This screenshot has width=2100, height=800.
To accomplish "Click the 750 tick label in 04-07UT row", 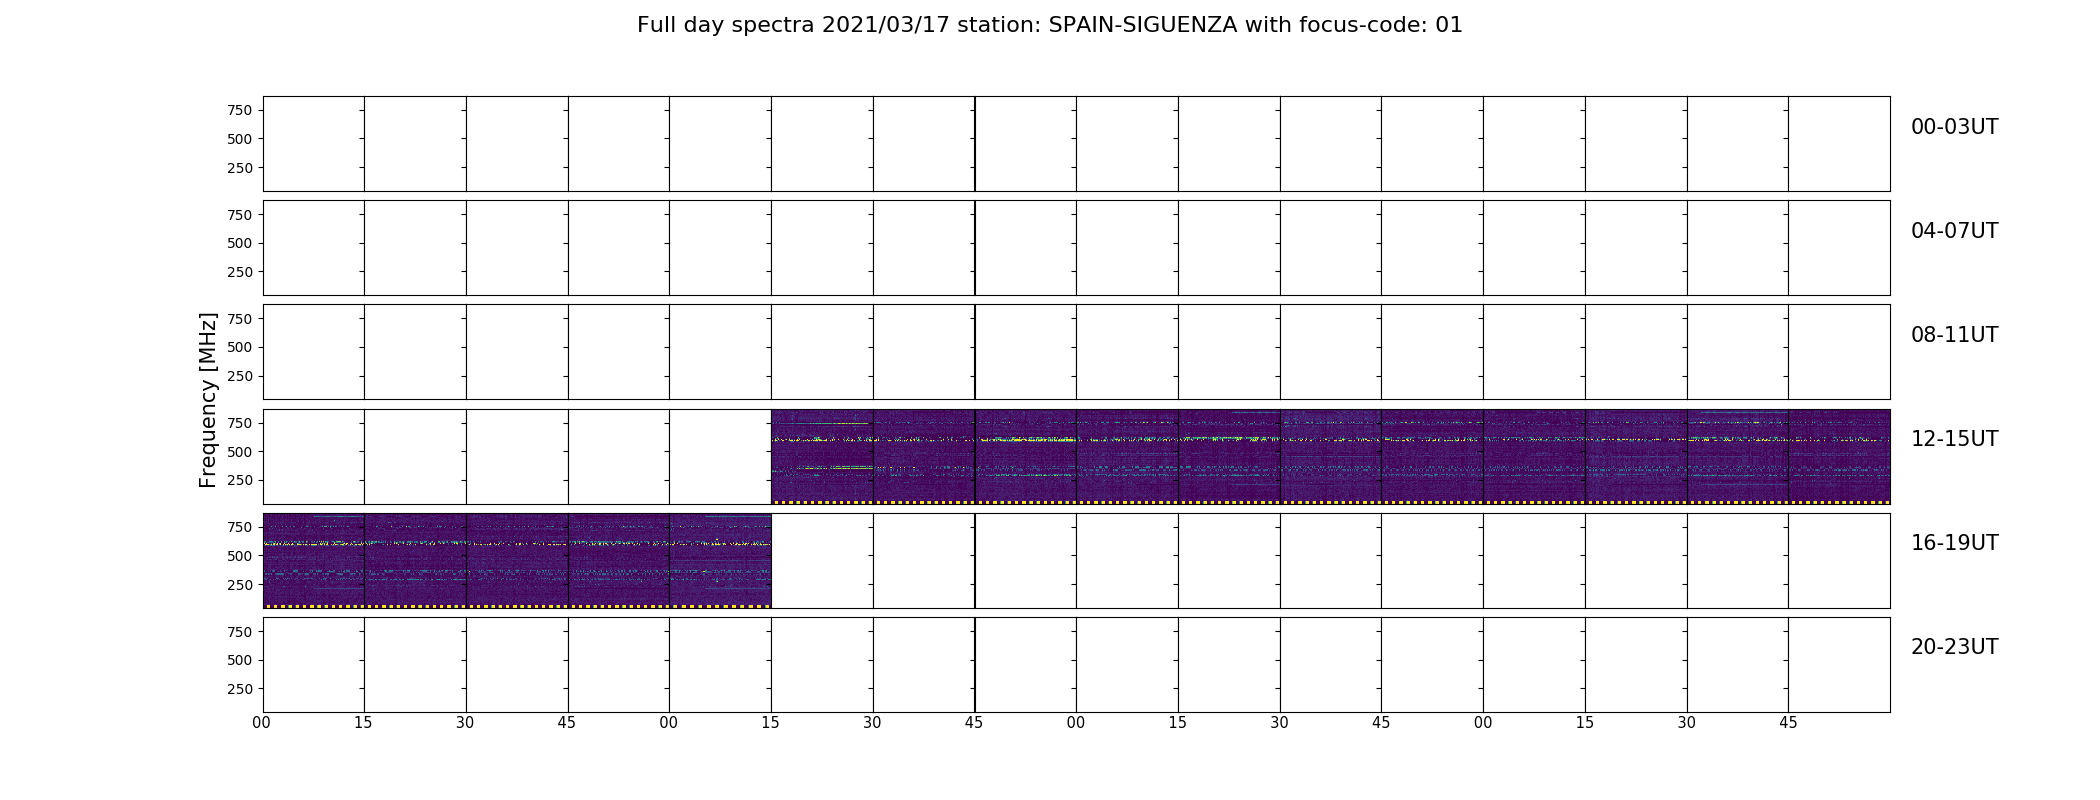I will point(240,215).
